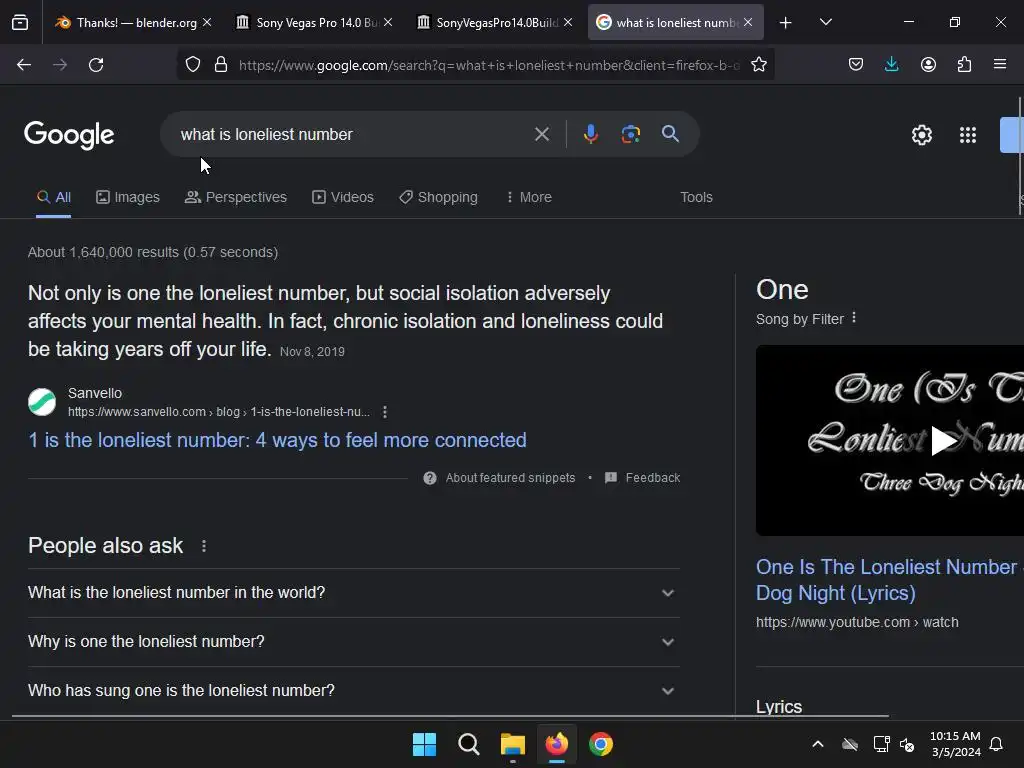Open Firefox View tab list icon
This screenshot has width=1024, height=768.
click(20, 22)
